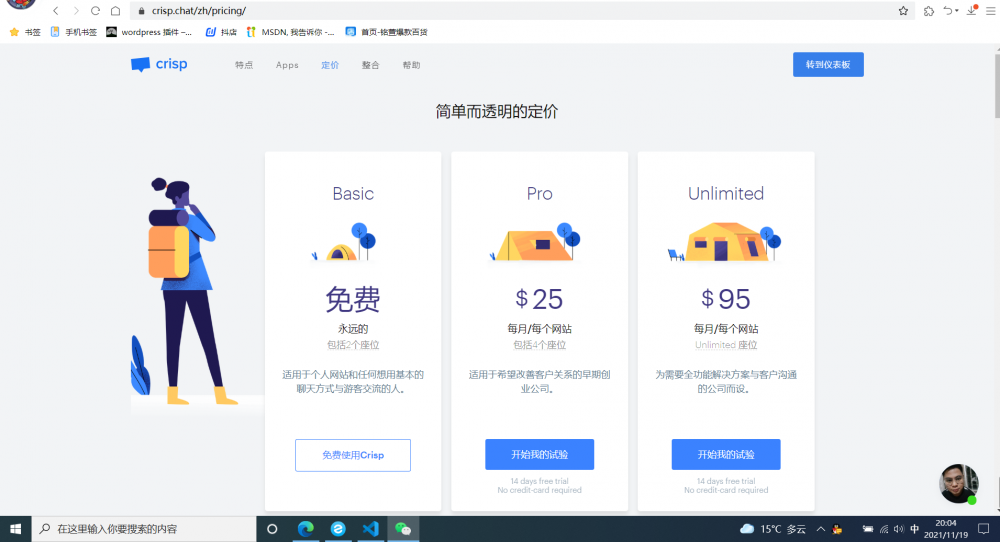Screen dimensions: 1000x542
Task: Click the volume speaker tray icon
Action: click(x=899, y=529)
